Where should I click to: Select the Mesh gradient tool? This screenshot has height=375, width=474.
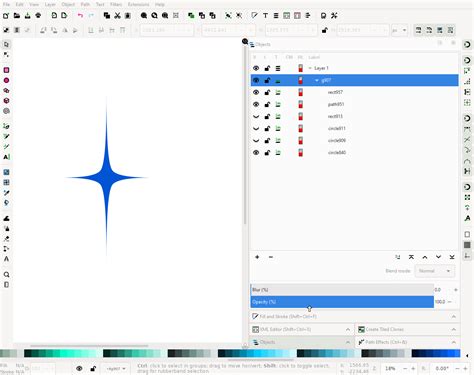tap(6, 182)
